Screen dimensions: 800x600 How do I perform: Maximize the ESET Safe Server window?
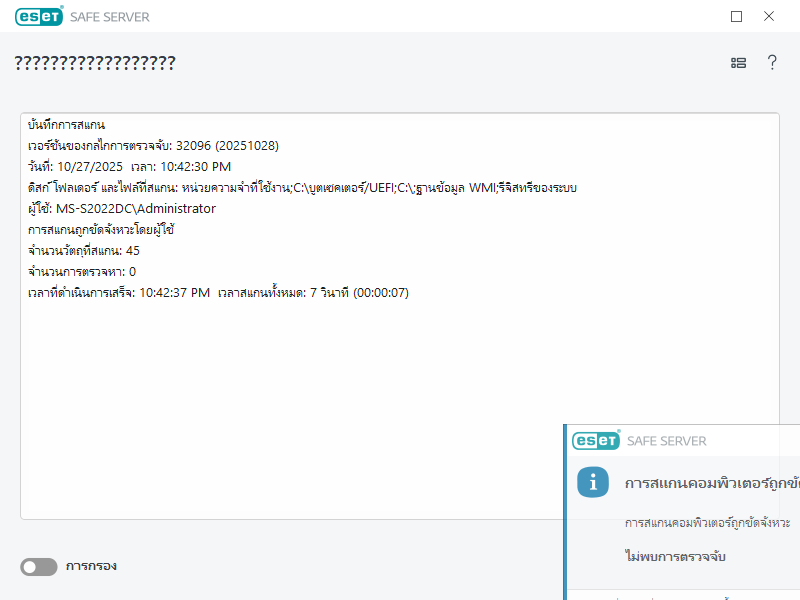(x=737, y=16)
